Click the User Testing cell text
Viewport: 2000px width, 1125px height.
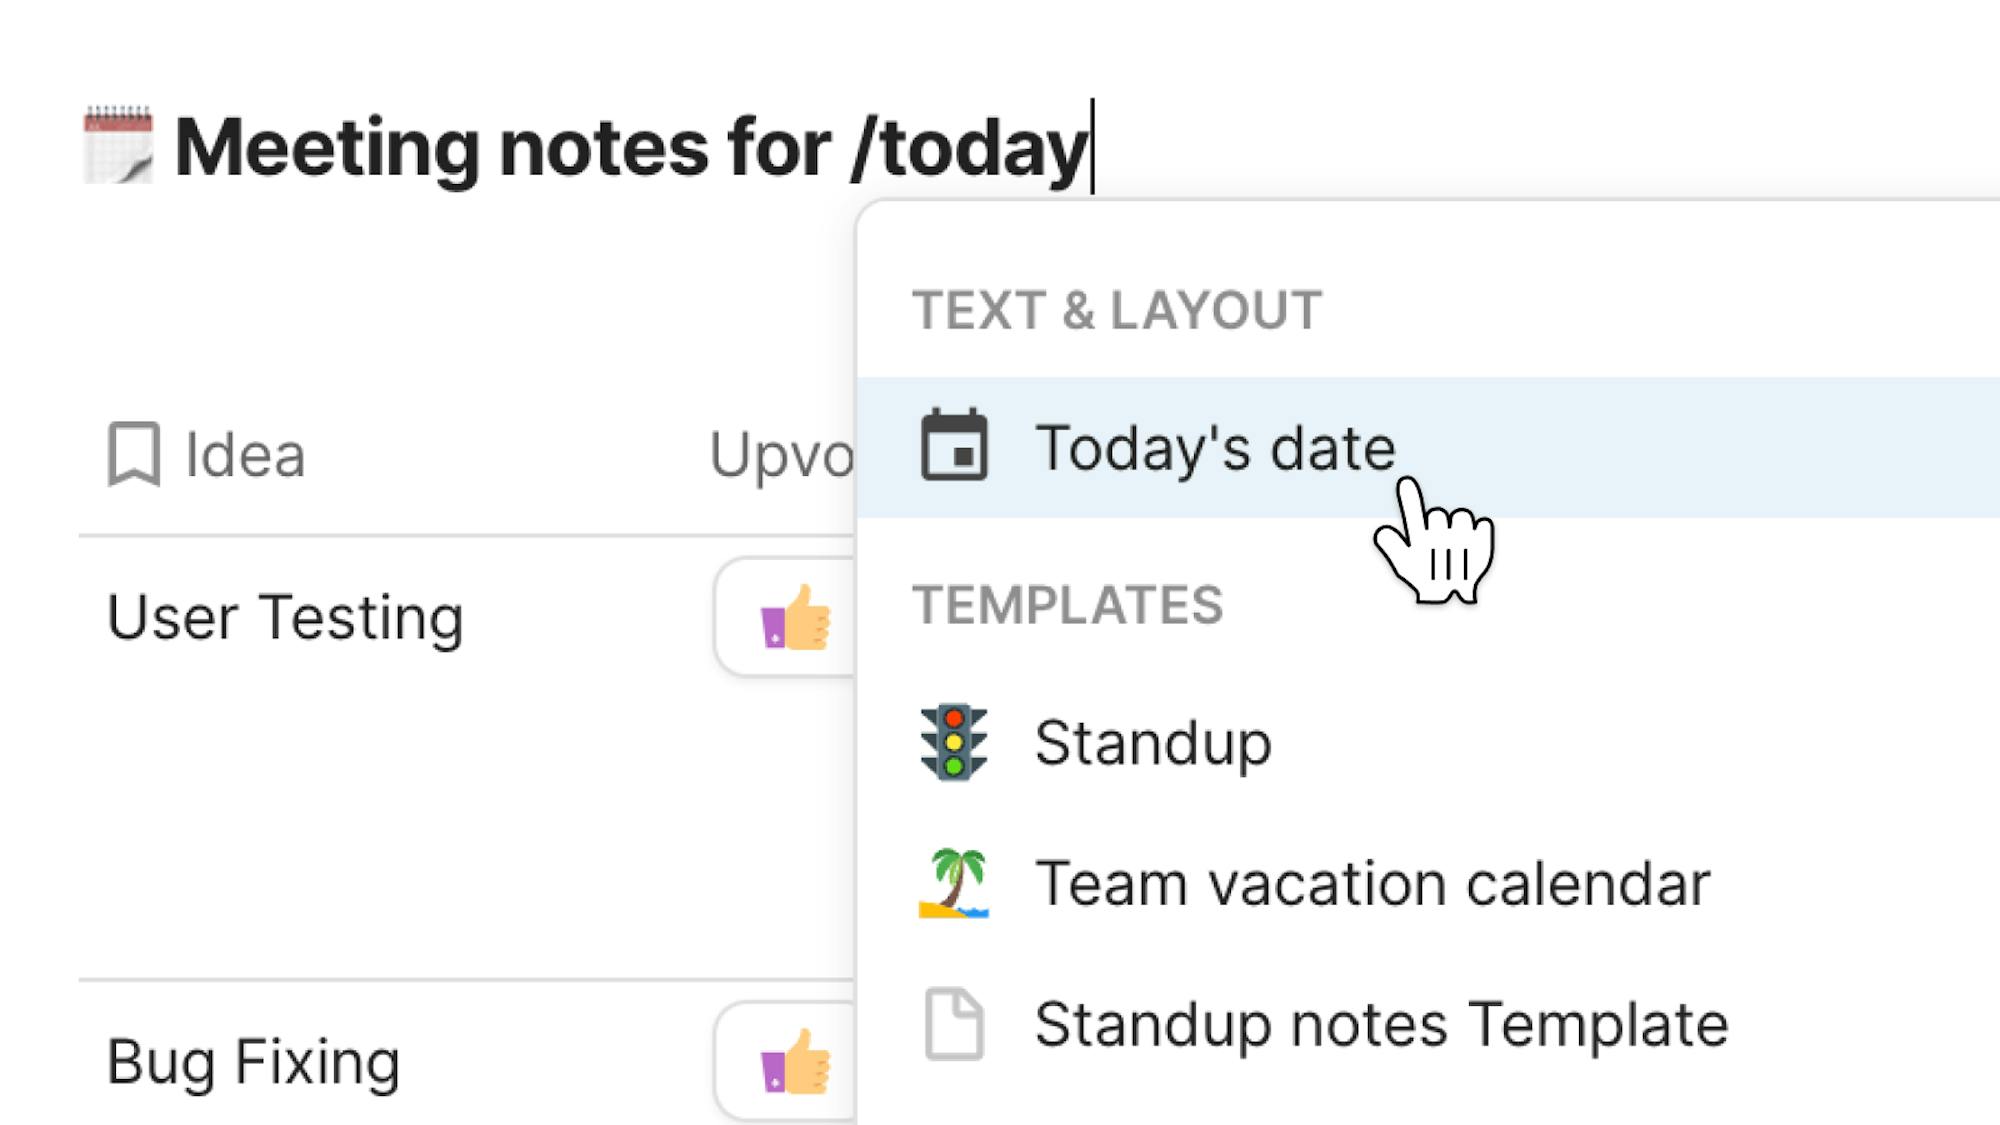point(285,618)
